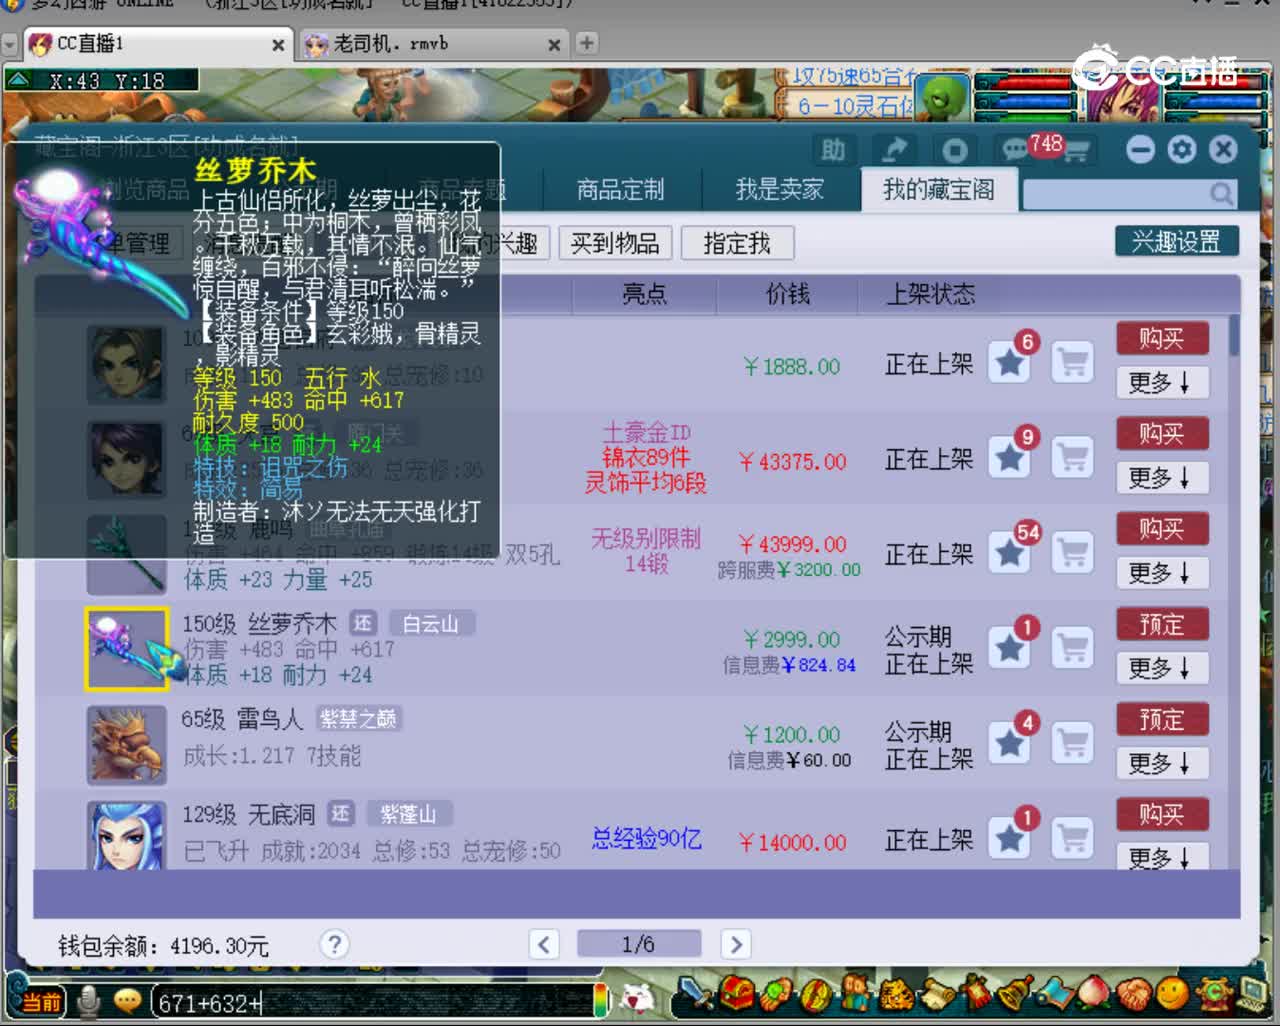Click 购买 for the ¥43999.00 listing
Screen dimensions: 1280x1026
click(x=1162, y=528)
